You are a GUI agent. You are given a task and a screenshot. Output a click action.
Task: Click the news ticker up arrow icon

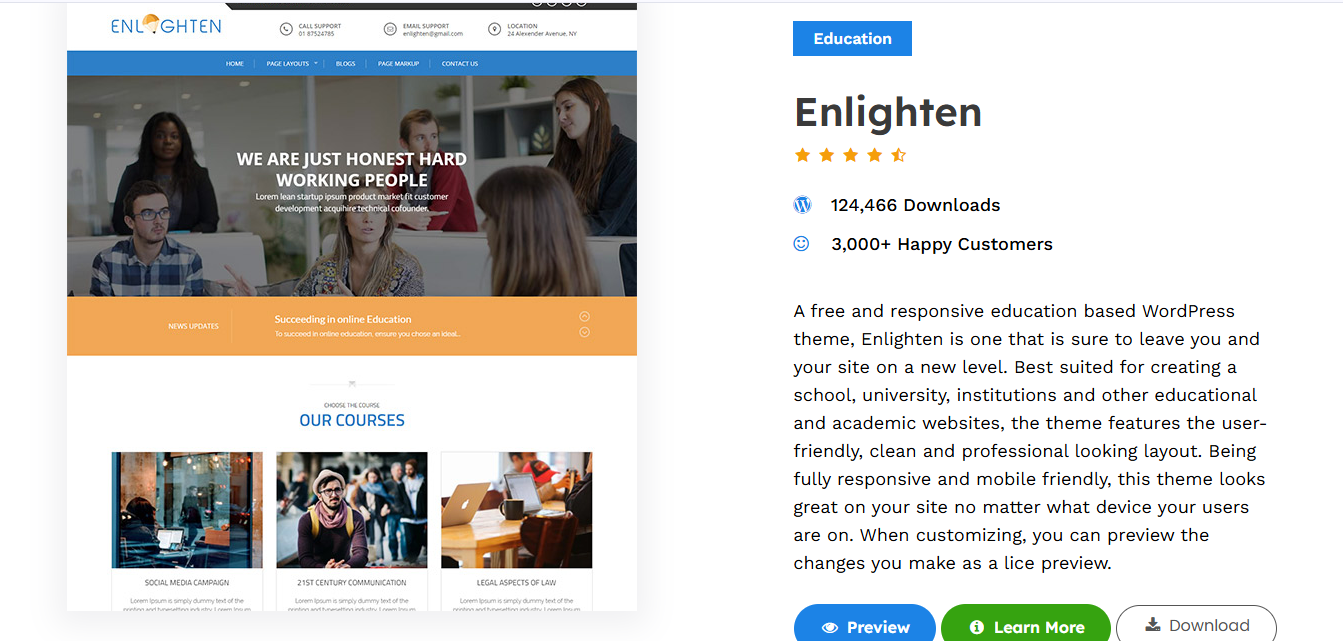(x=585, y=317)
